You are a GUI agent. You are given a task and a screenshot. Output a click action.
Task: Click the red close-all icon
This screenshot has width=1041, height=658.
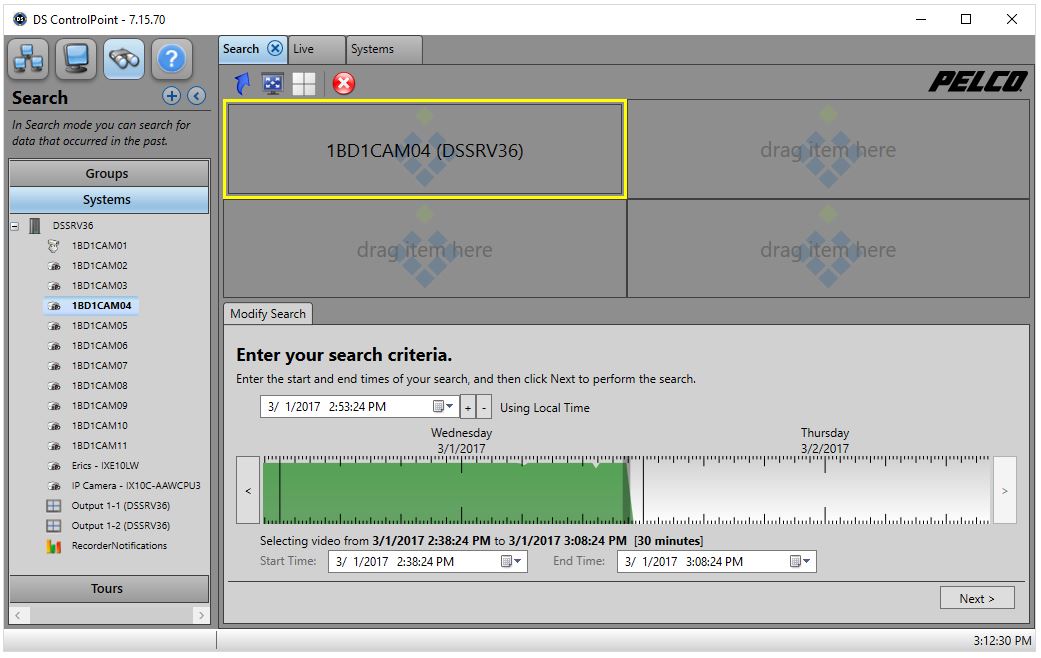343,84
